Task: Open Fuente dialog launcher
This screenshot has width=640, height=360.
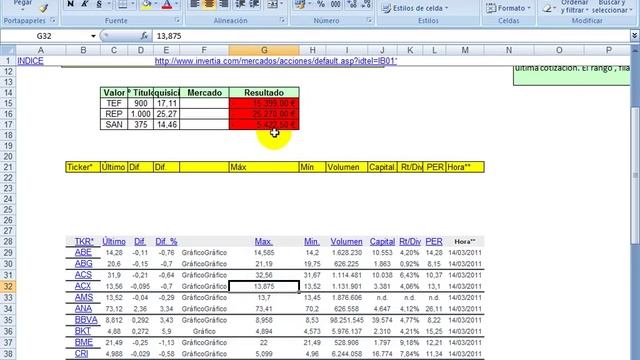Action: pyautogui.click(x=177, y=20)
